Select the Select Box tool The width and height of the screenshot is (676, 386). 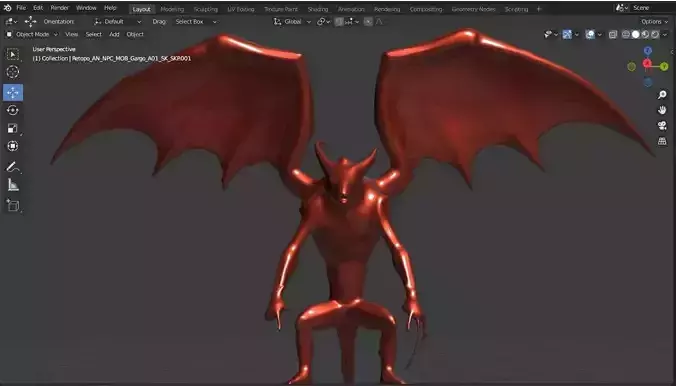click(13, 54)
